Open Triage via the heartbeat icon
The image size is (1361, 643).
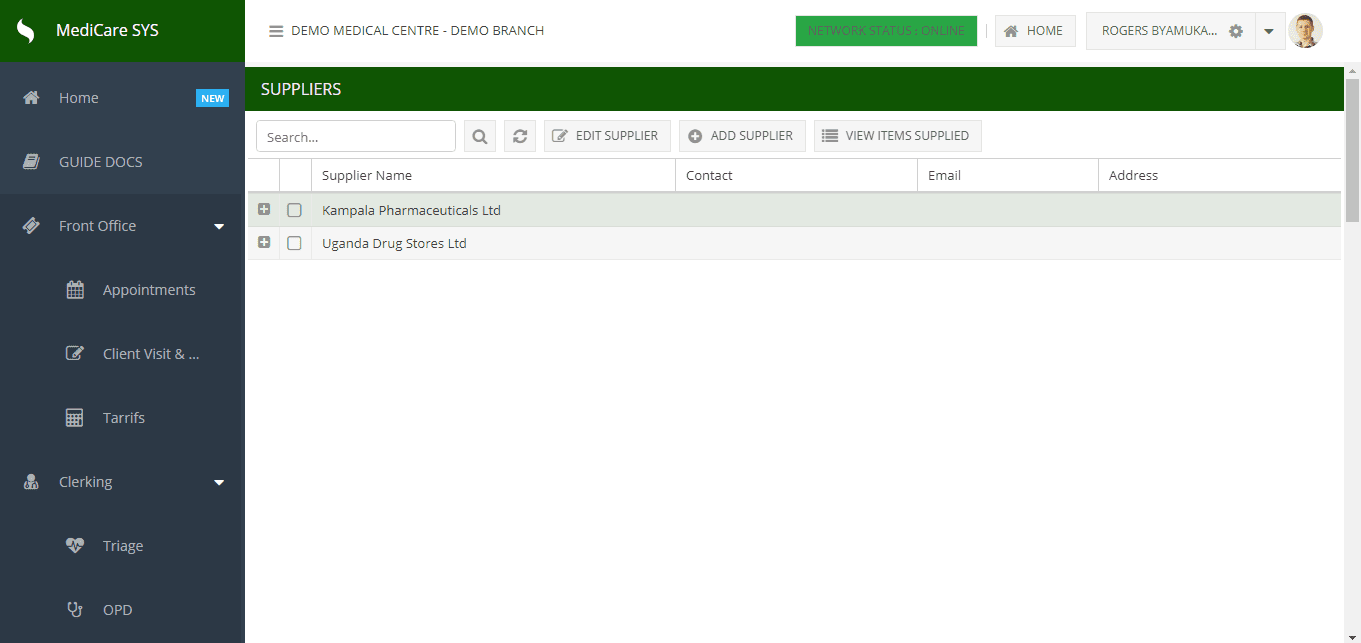[x=75, y=546]
